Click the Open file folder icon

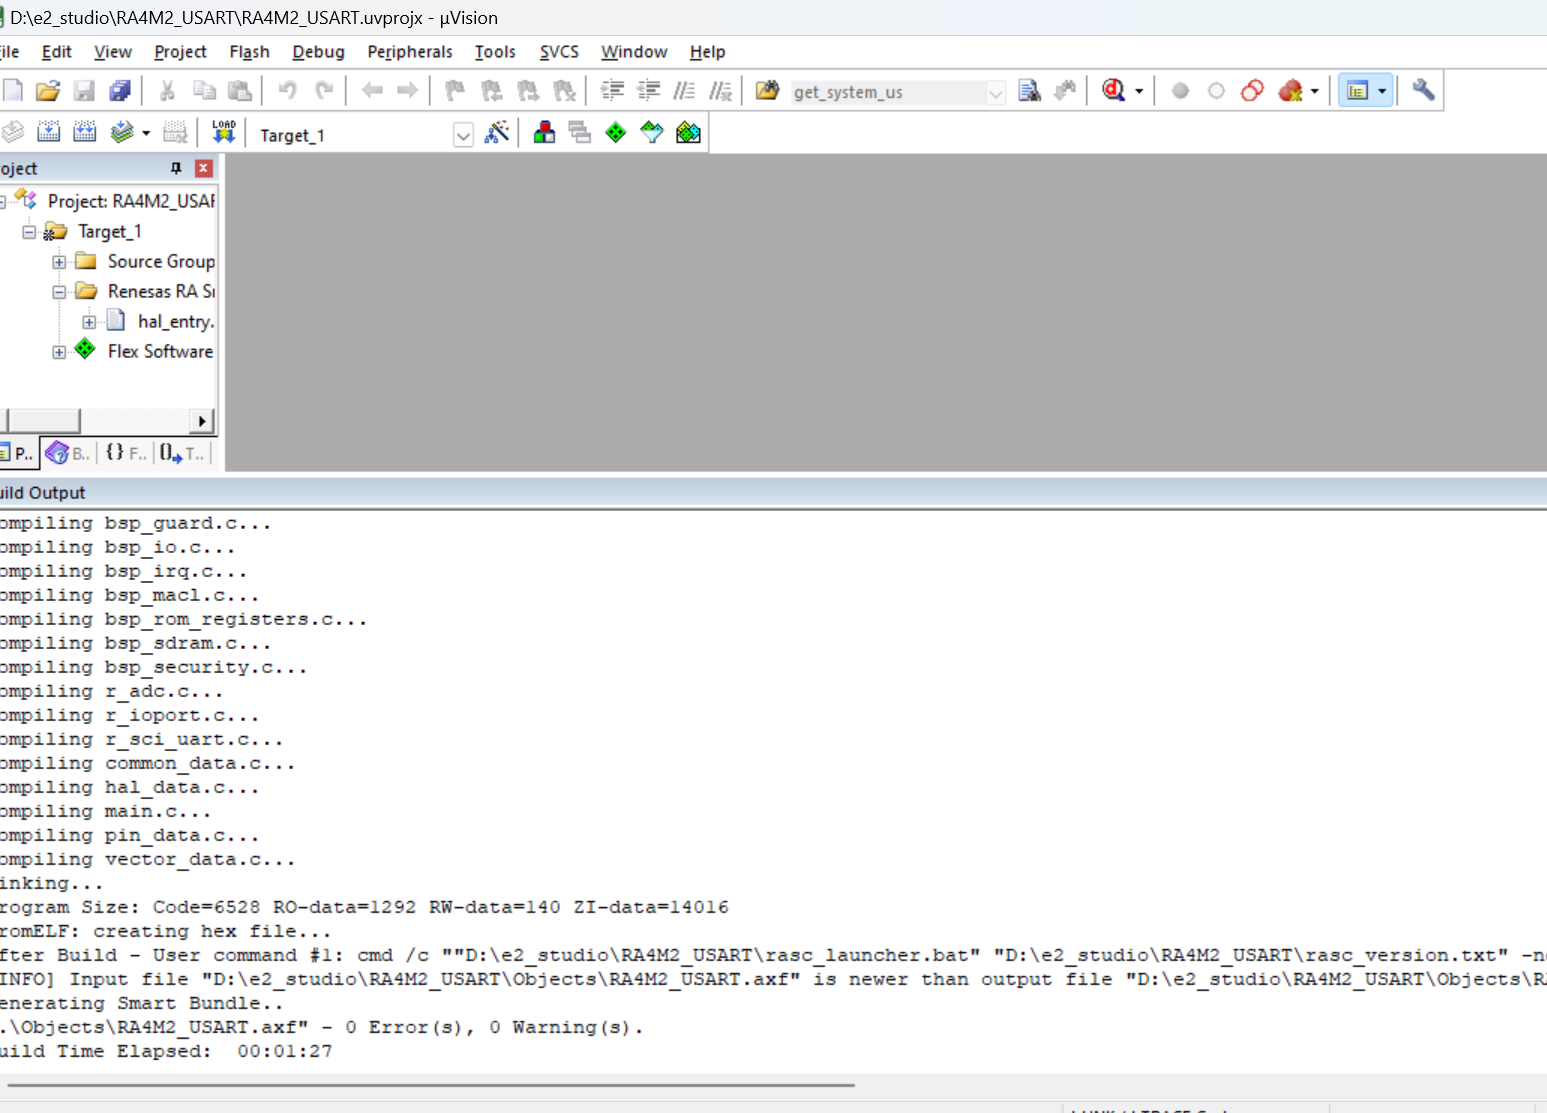click(47, 91)
